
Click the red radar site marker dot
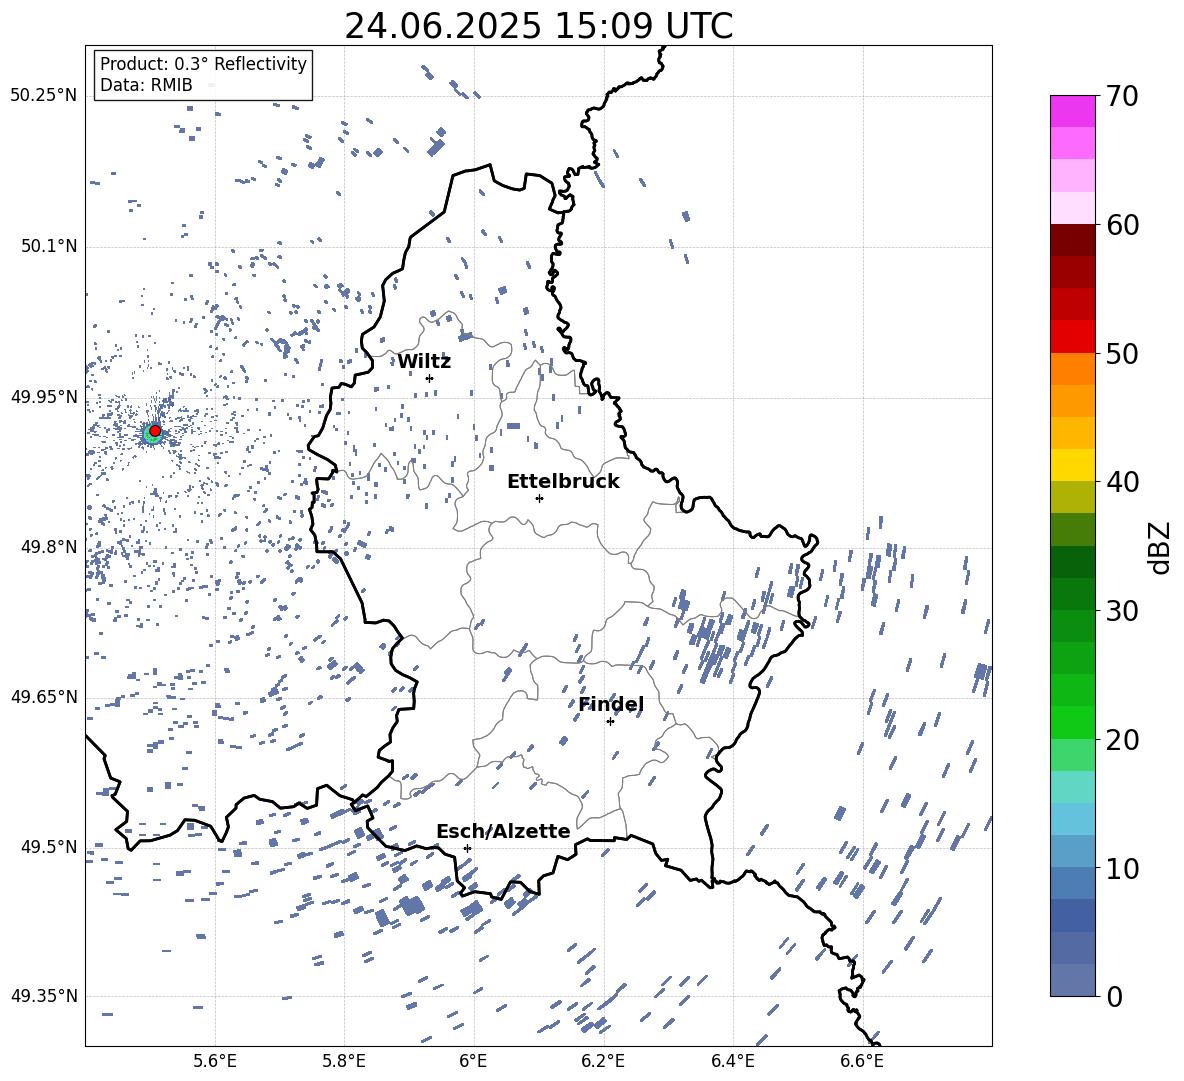[155, 431]
